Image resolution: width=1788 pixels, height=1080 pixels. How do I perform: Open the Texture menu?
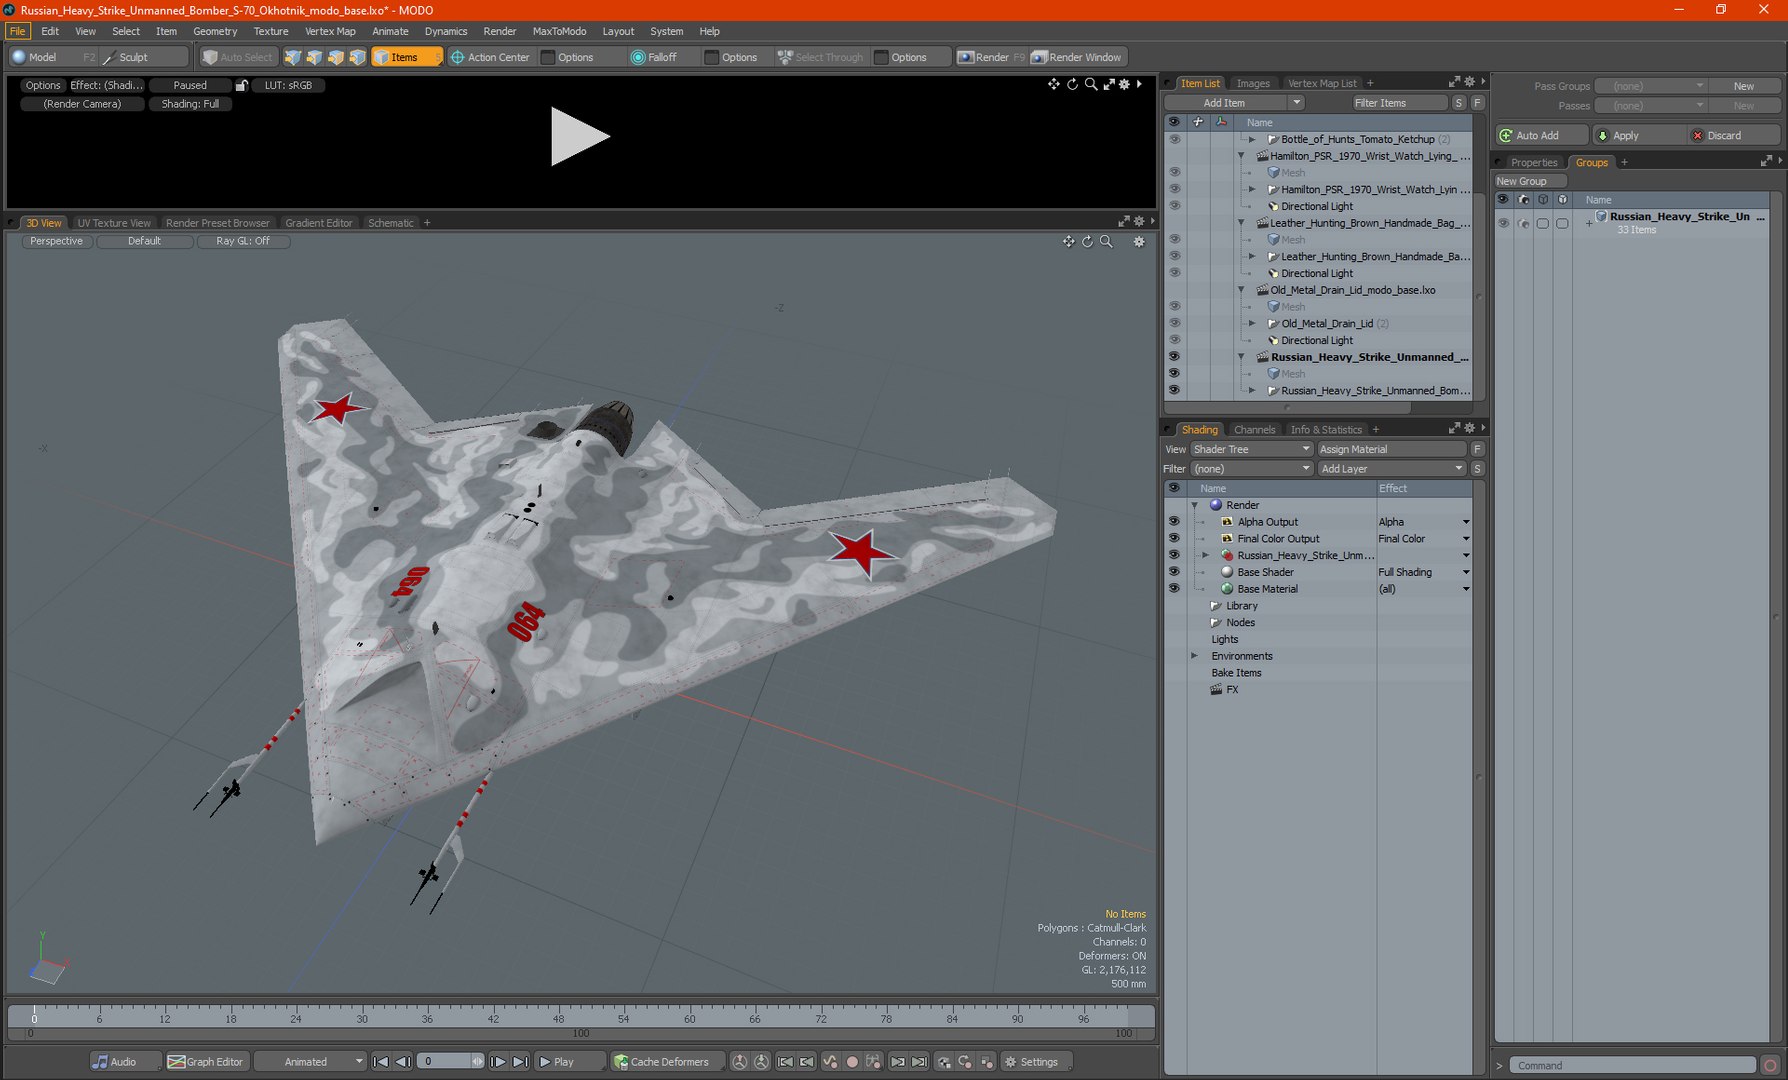271,31
